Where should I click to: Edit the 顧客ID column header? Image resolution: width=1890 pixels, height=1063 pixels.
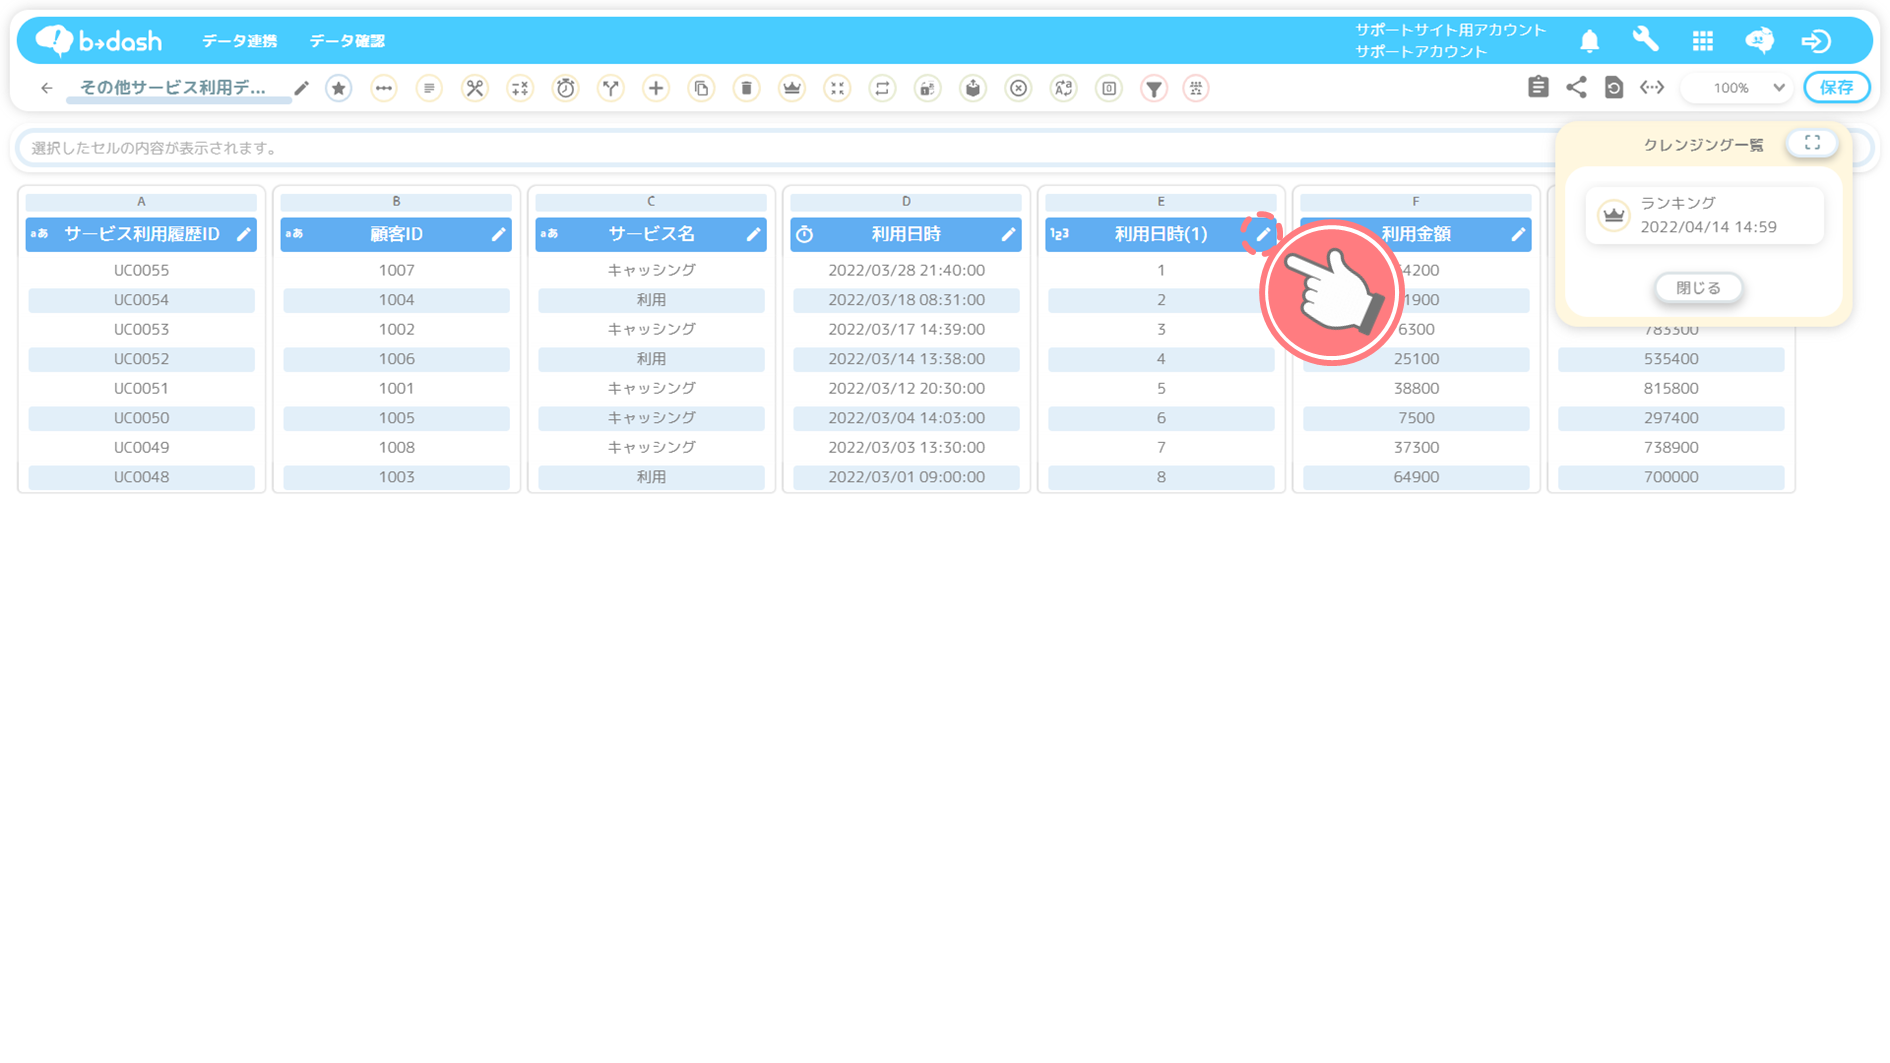[x=499, y=234]
